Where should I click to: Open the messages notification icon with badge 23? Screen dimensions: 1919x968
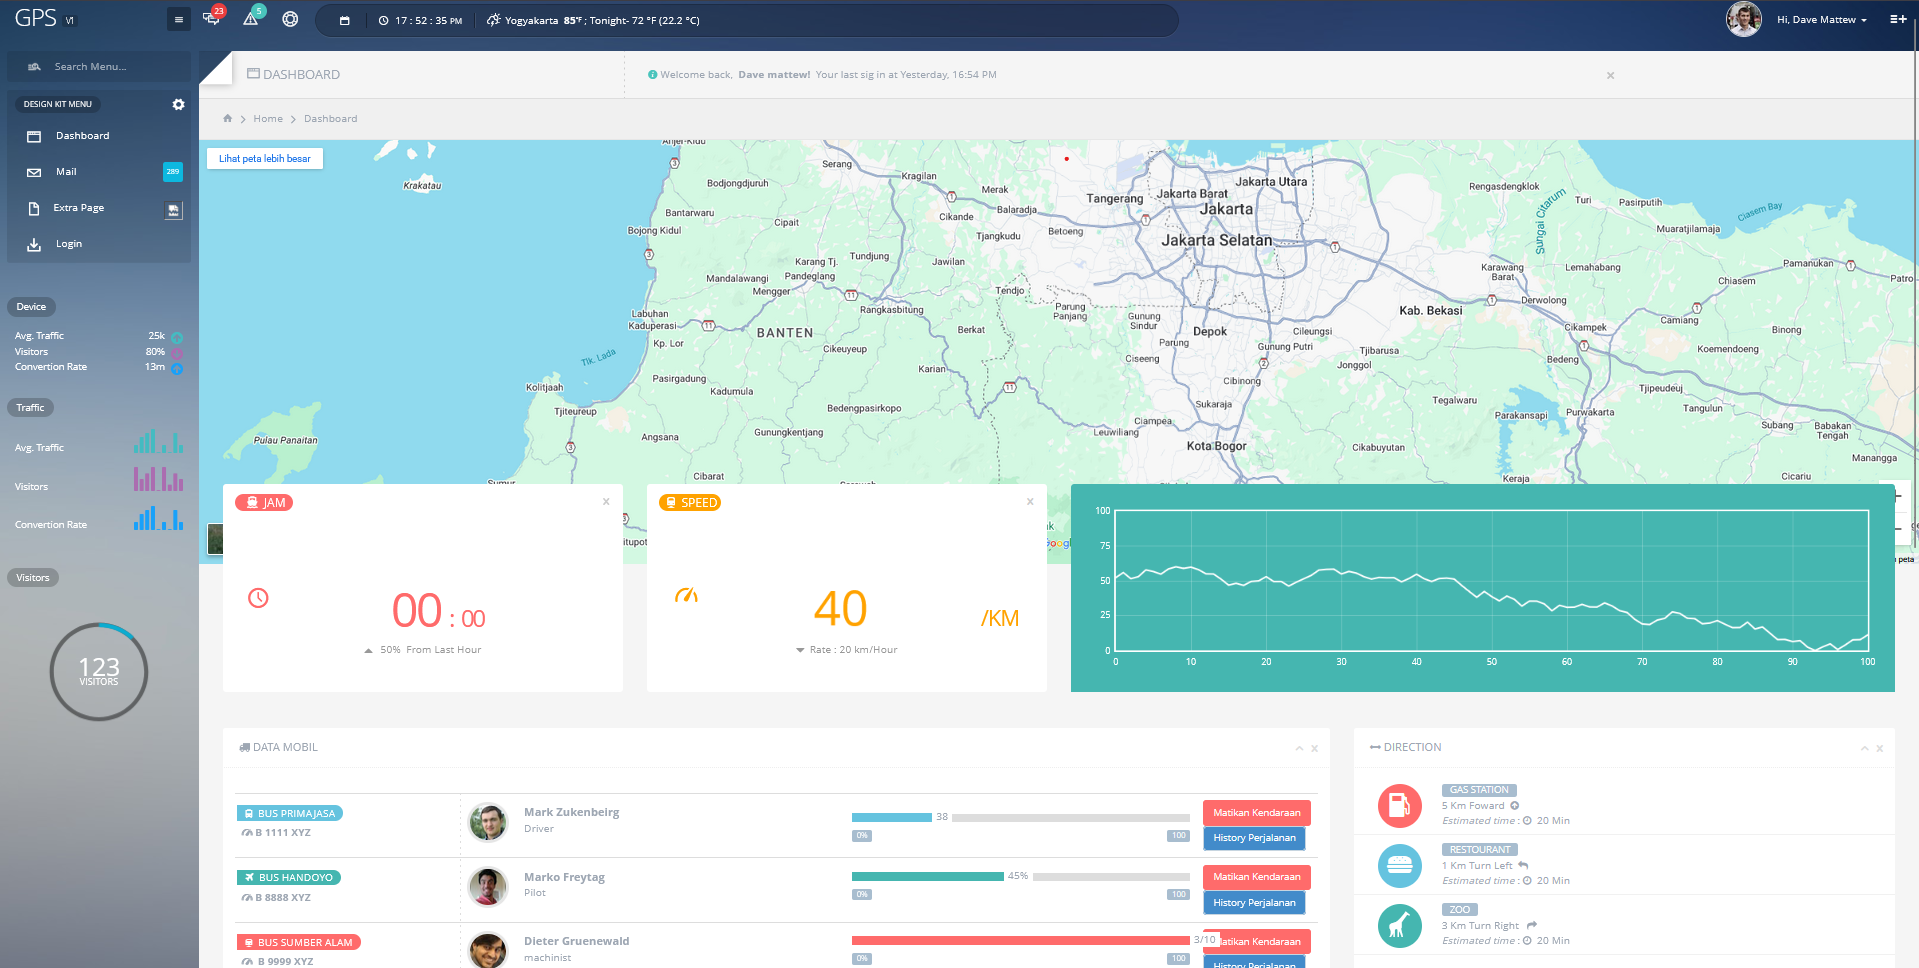pos(211,19)
